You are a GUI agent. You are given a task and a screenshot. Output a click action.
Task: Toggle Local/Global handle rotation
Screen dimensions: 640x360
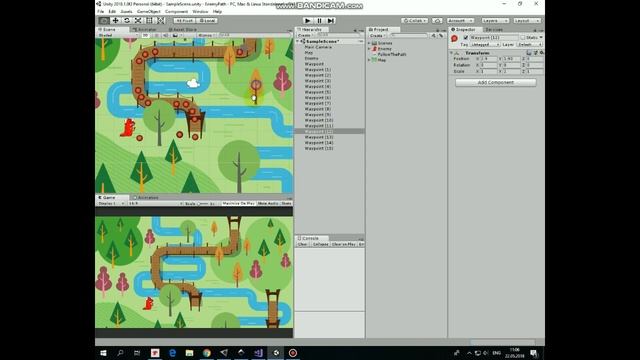click(207, 20)
